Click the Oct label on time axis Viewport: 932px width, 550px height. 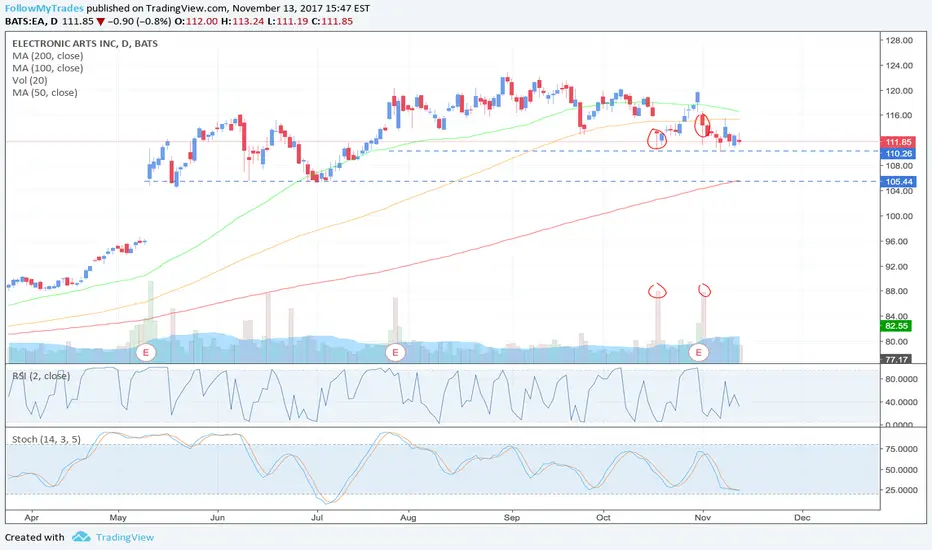point(603,517)
